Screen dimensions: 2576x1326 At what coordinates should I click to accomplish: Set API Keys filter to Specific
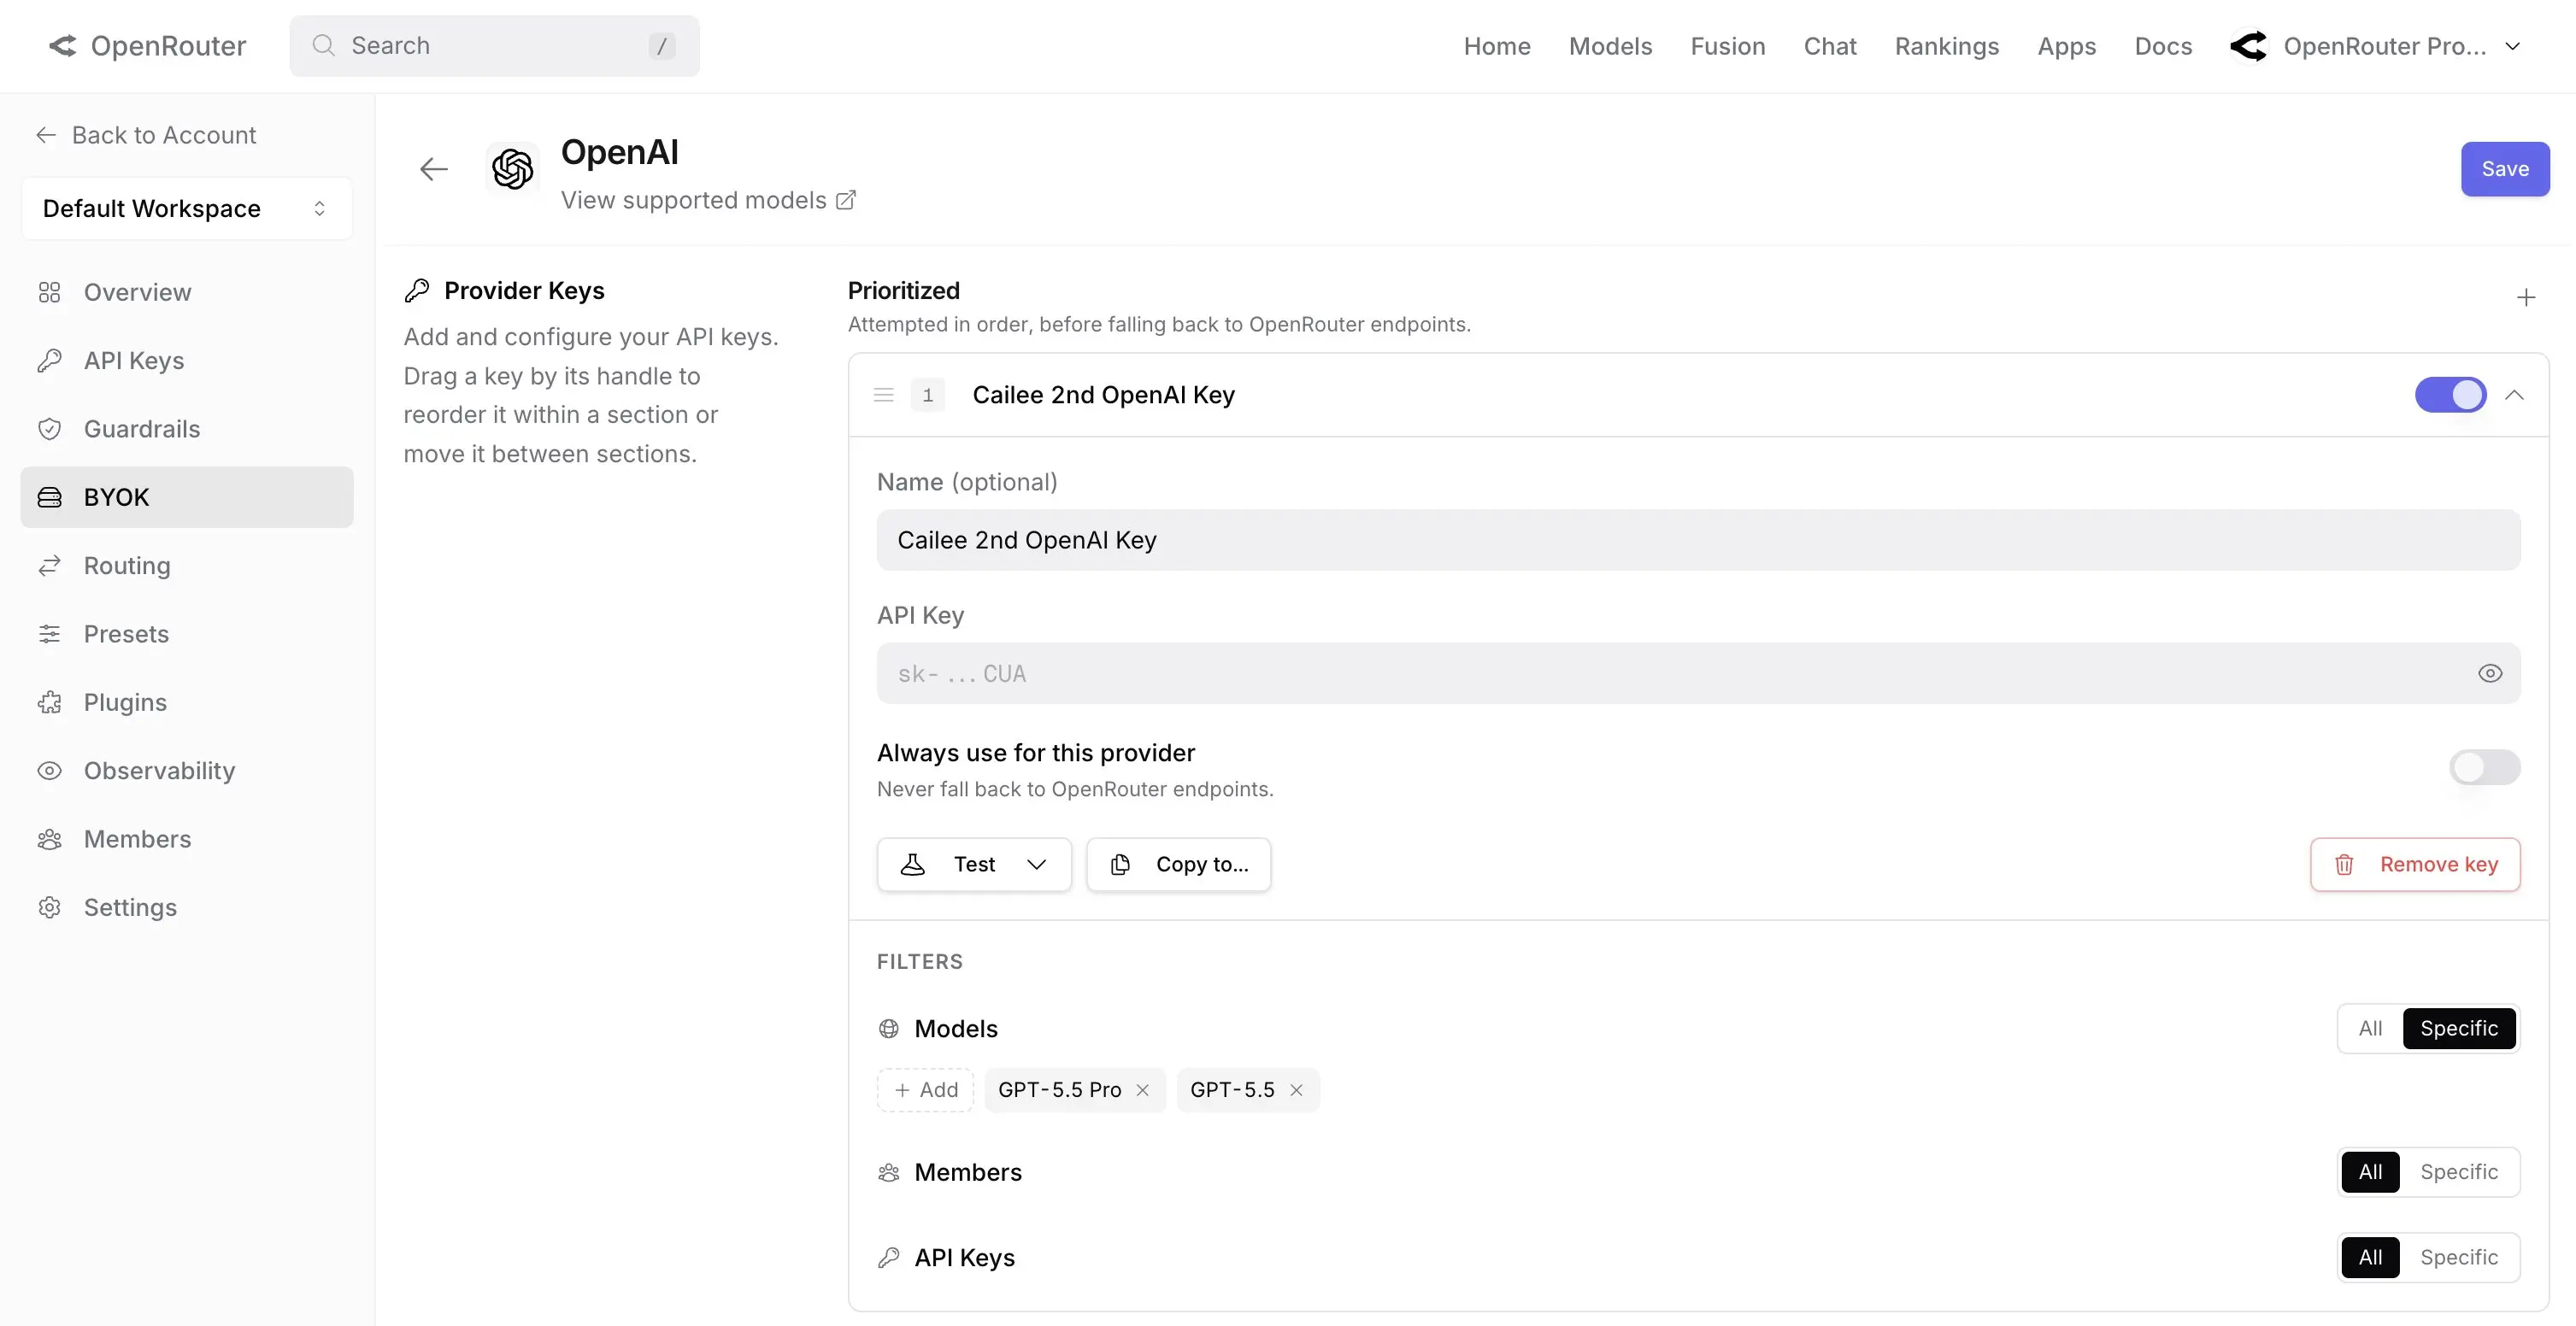click(2459, 1258)
